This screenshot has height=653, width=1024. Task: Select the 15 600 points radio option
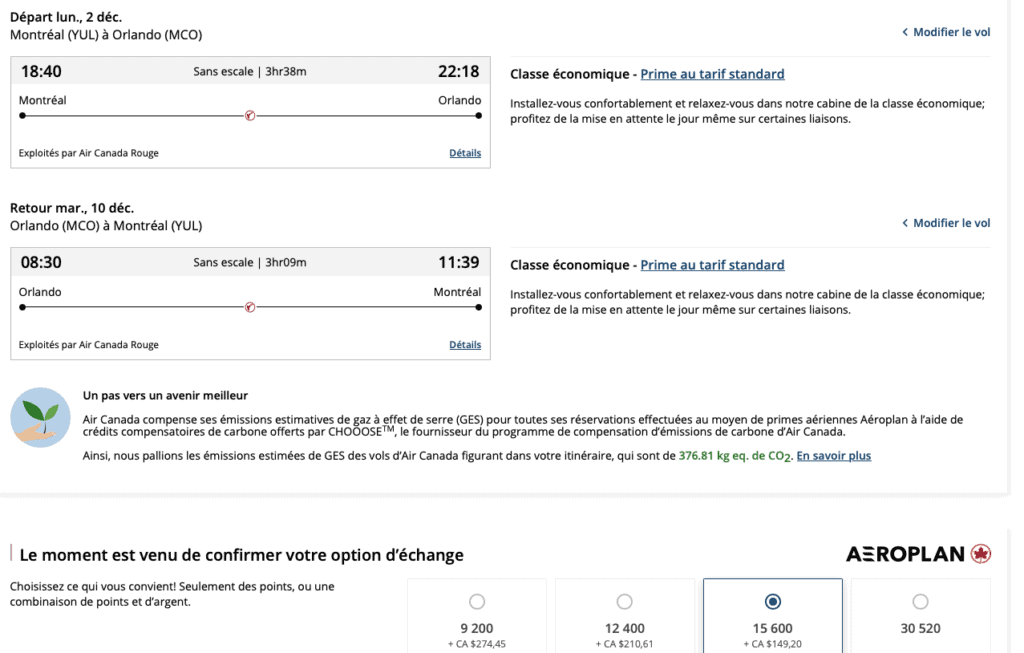point(773,602)
